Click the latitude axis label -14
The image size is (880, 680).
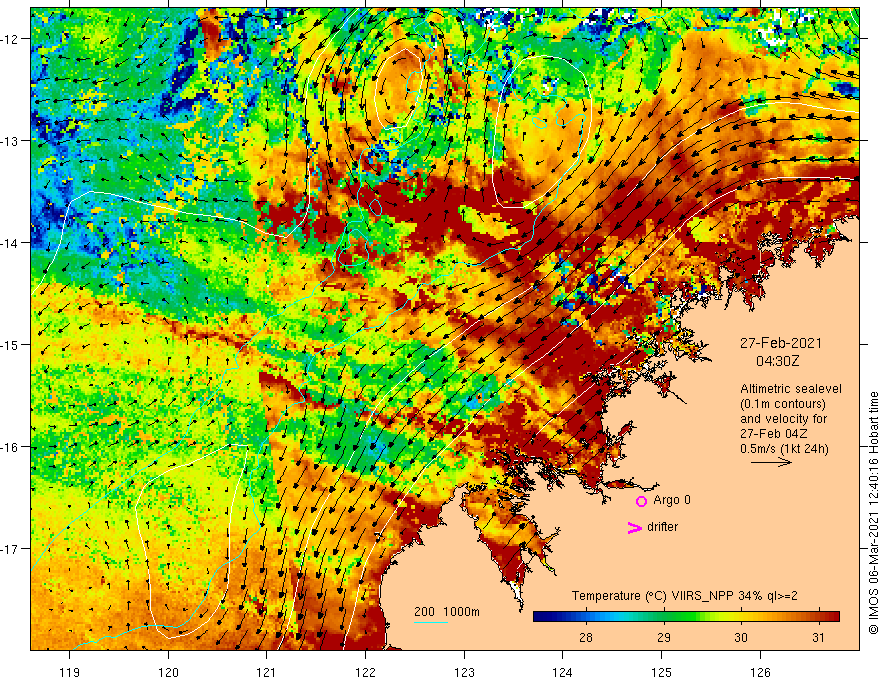11,243
